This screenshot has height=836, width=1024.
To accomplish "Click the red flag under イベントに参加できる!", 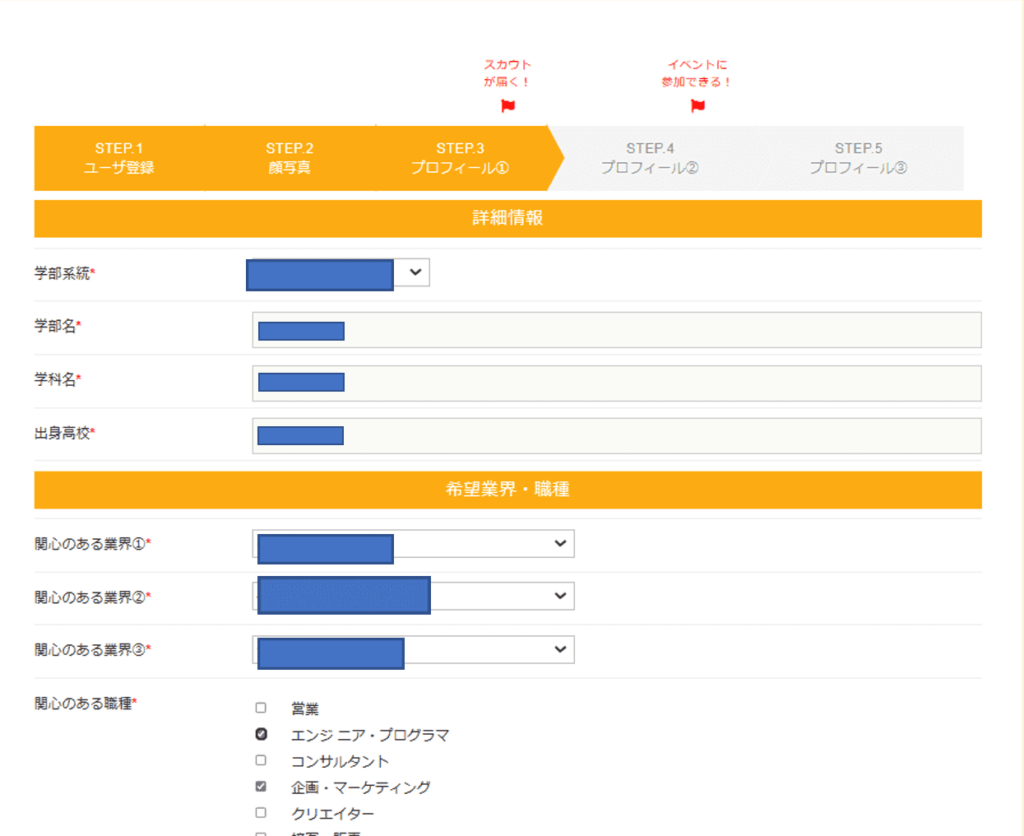I will coord(697,106).
